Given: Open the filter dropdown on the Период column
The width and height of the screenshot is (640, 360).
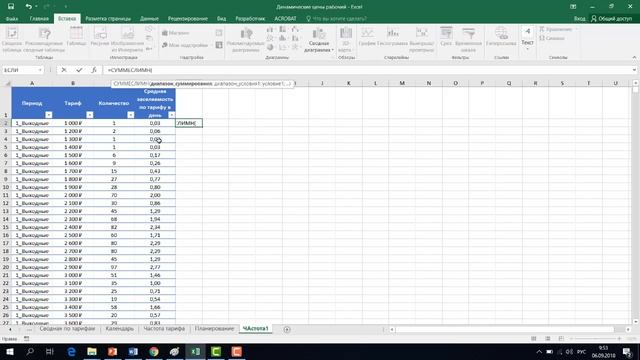Looking at the screenshot, I should 49,115.
